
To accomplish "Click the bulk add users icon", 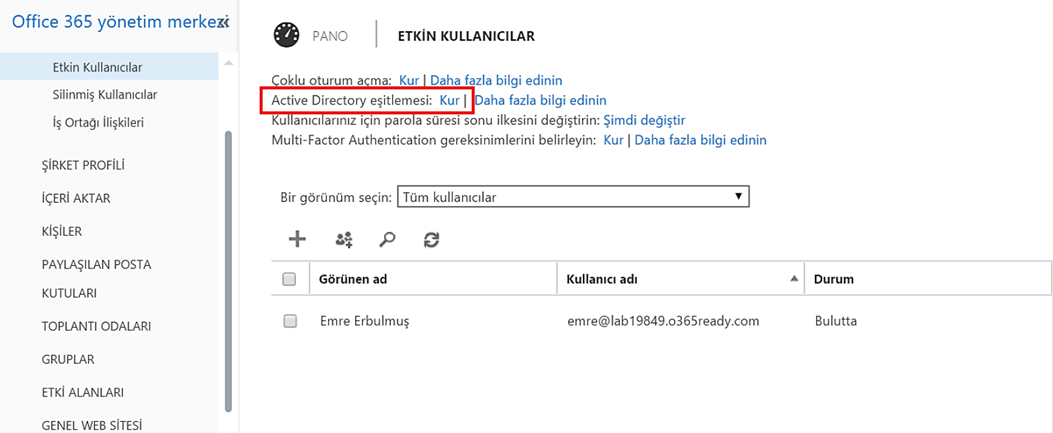I will pos(344,240).
